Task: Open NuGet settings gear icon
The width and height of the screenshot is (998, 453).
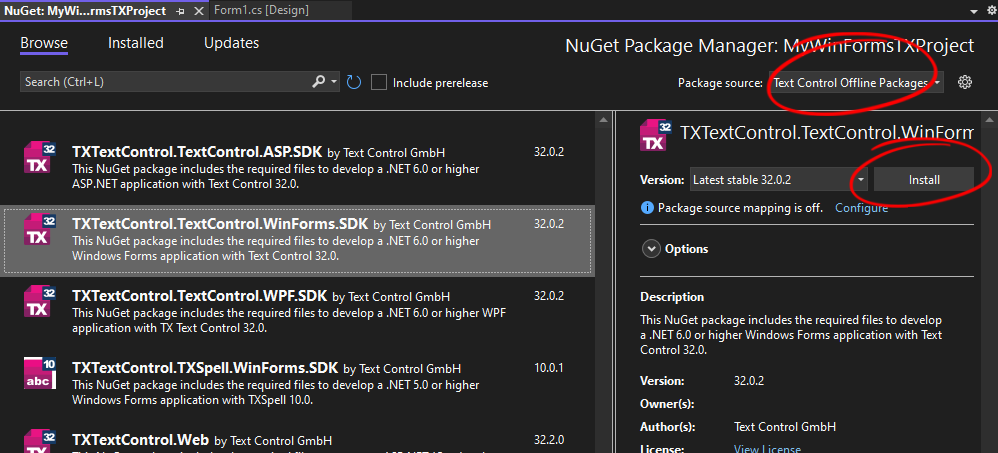Action: (965, 82)
